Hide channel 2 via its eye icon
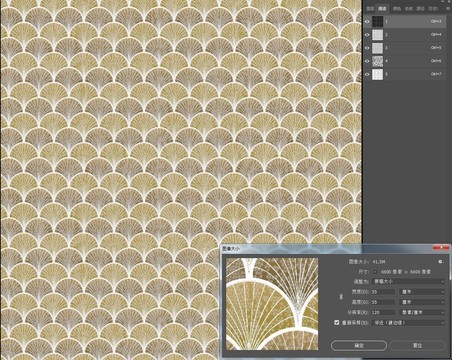The height and width of the screenshot is (360, 452). pyautogui.click(x=367, y=35)
